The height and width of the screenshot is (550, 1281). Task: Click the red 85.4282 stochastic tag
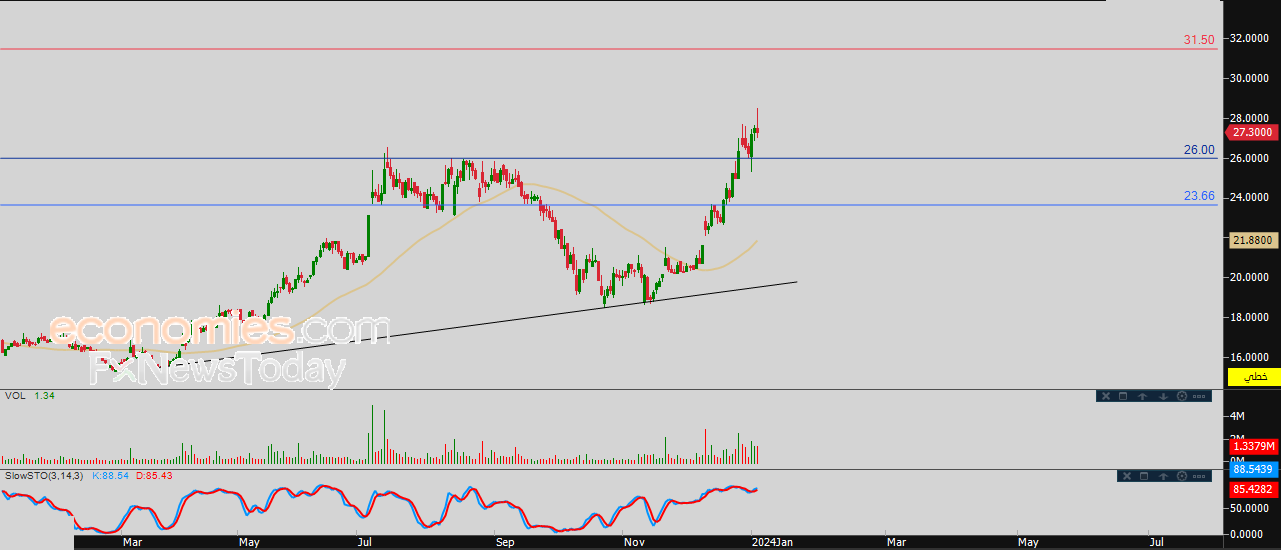click(1253, 490)
